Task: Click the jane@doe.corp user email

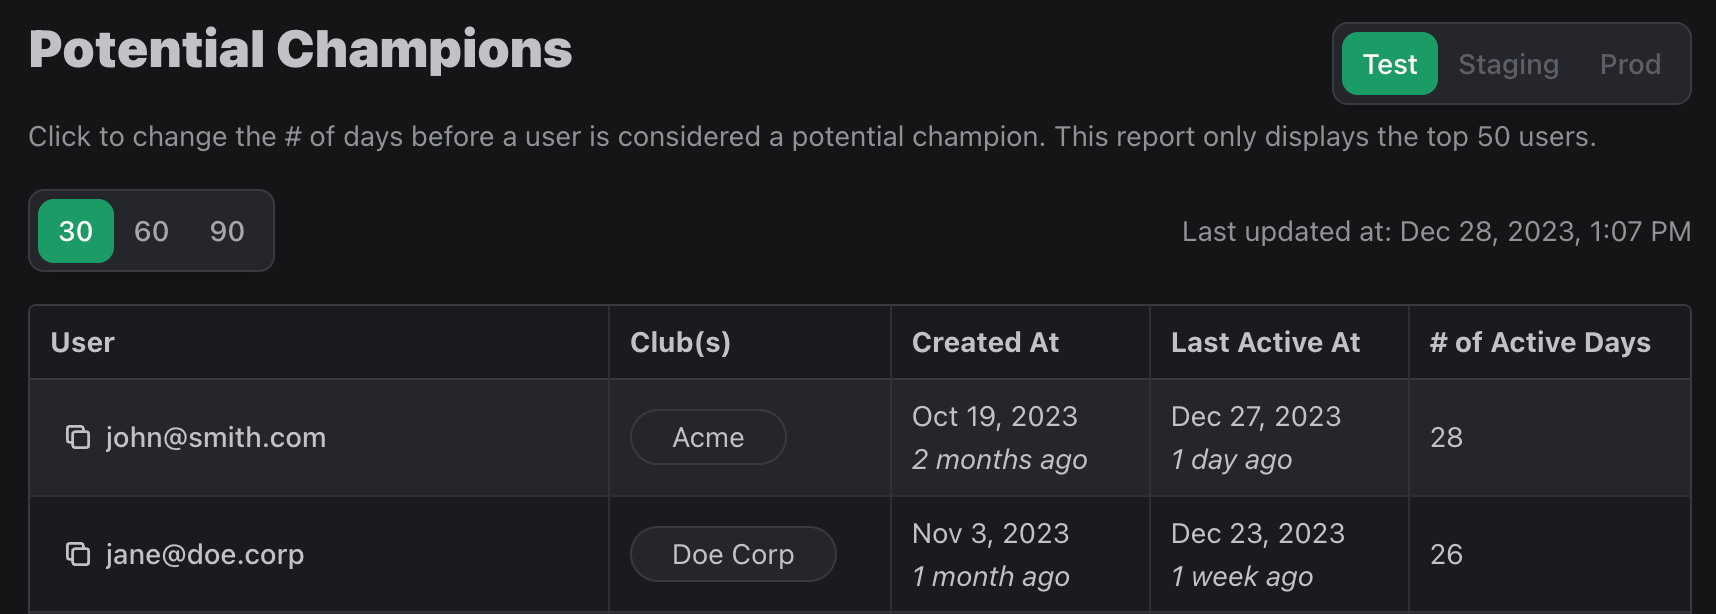Action: [x=205, y=554]
